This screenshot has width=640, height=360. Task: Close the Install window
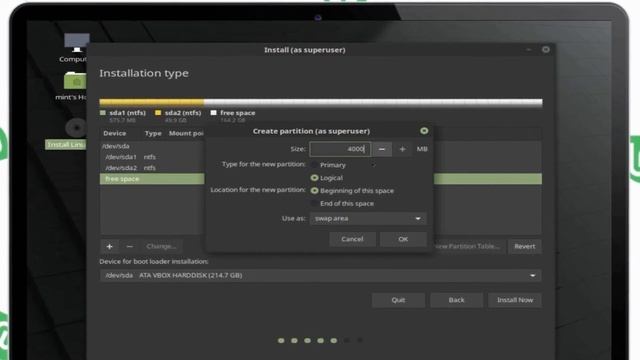pyautogui.click(x=546, y=49)
